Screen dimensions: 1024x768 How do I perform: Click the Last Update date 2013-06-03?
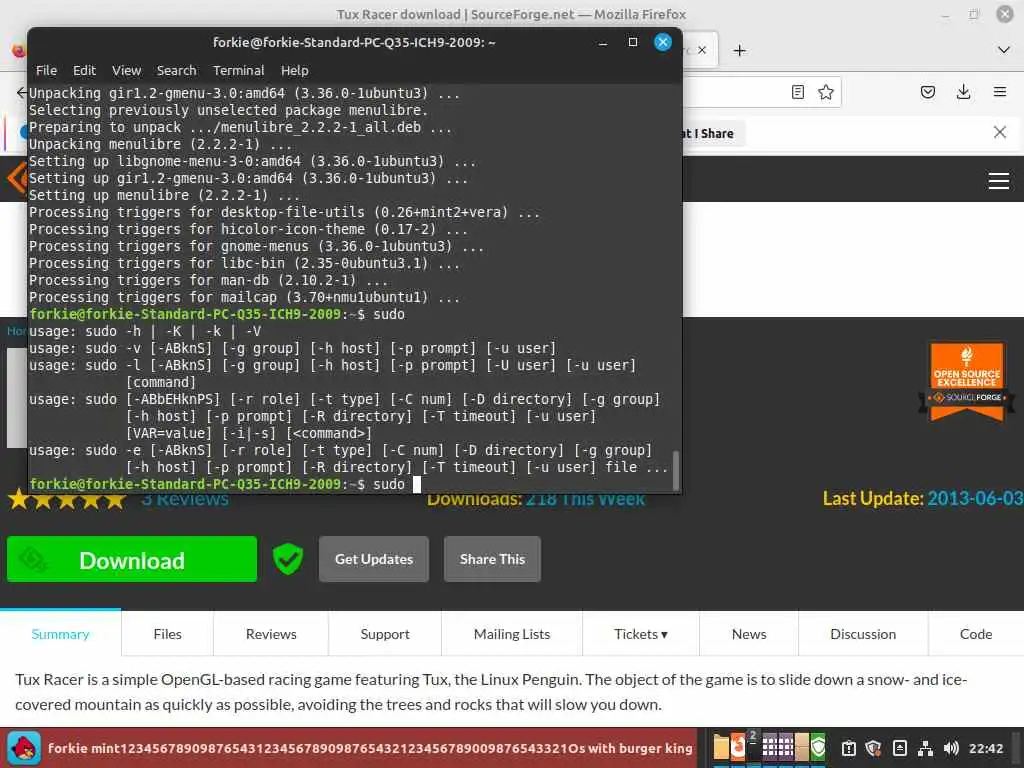click(975, 498)
